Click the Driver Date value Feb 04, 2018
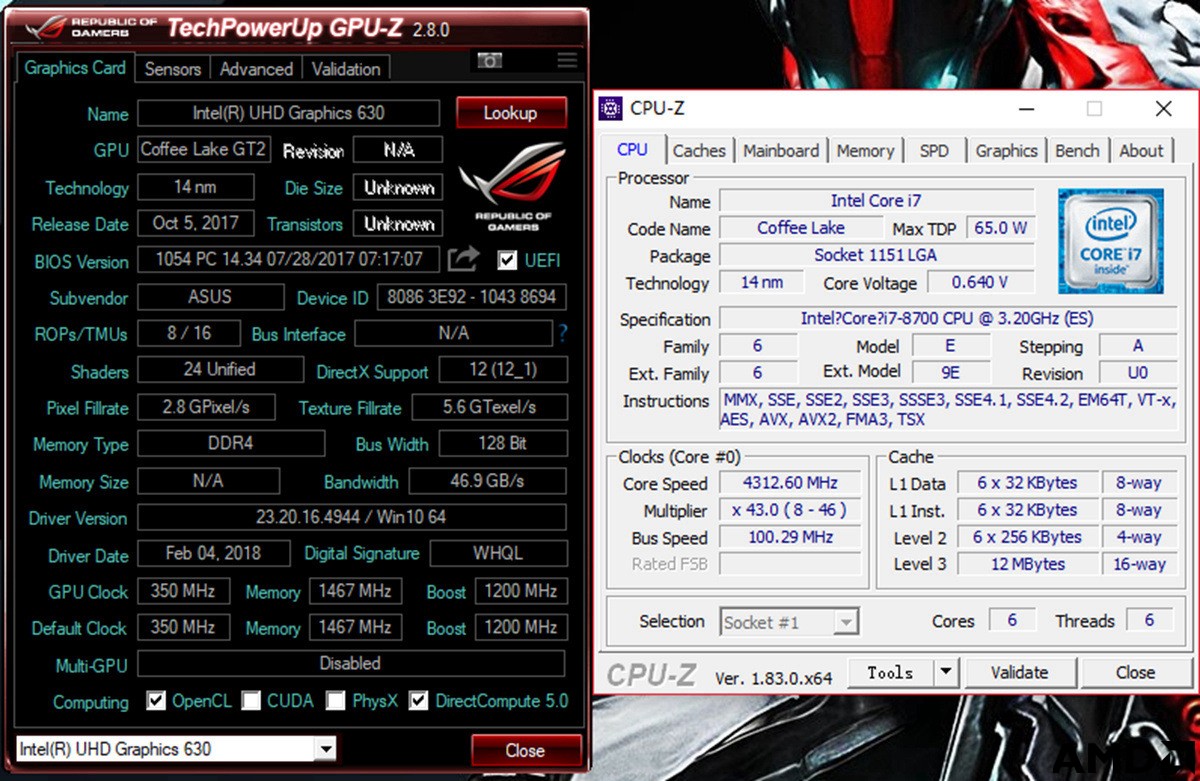The image size is (1200, 781). (x=214, y=553)
